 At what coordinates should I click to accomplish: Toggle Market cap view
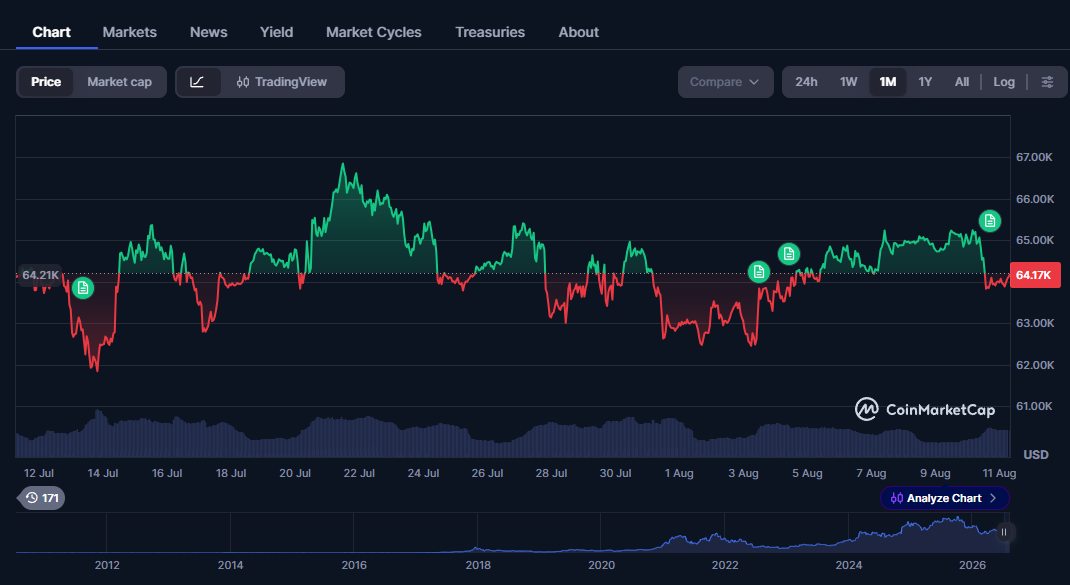click(x=119, y=82)
